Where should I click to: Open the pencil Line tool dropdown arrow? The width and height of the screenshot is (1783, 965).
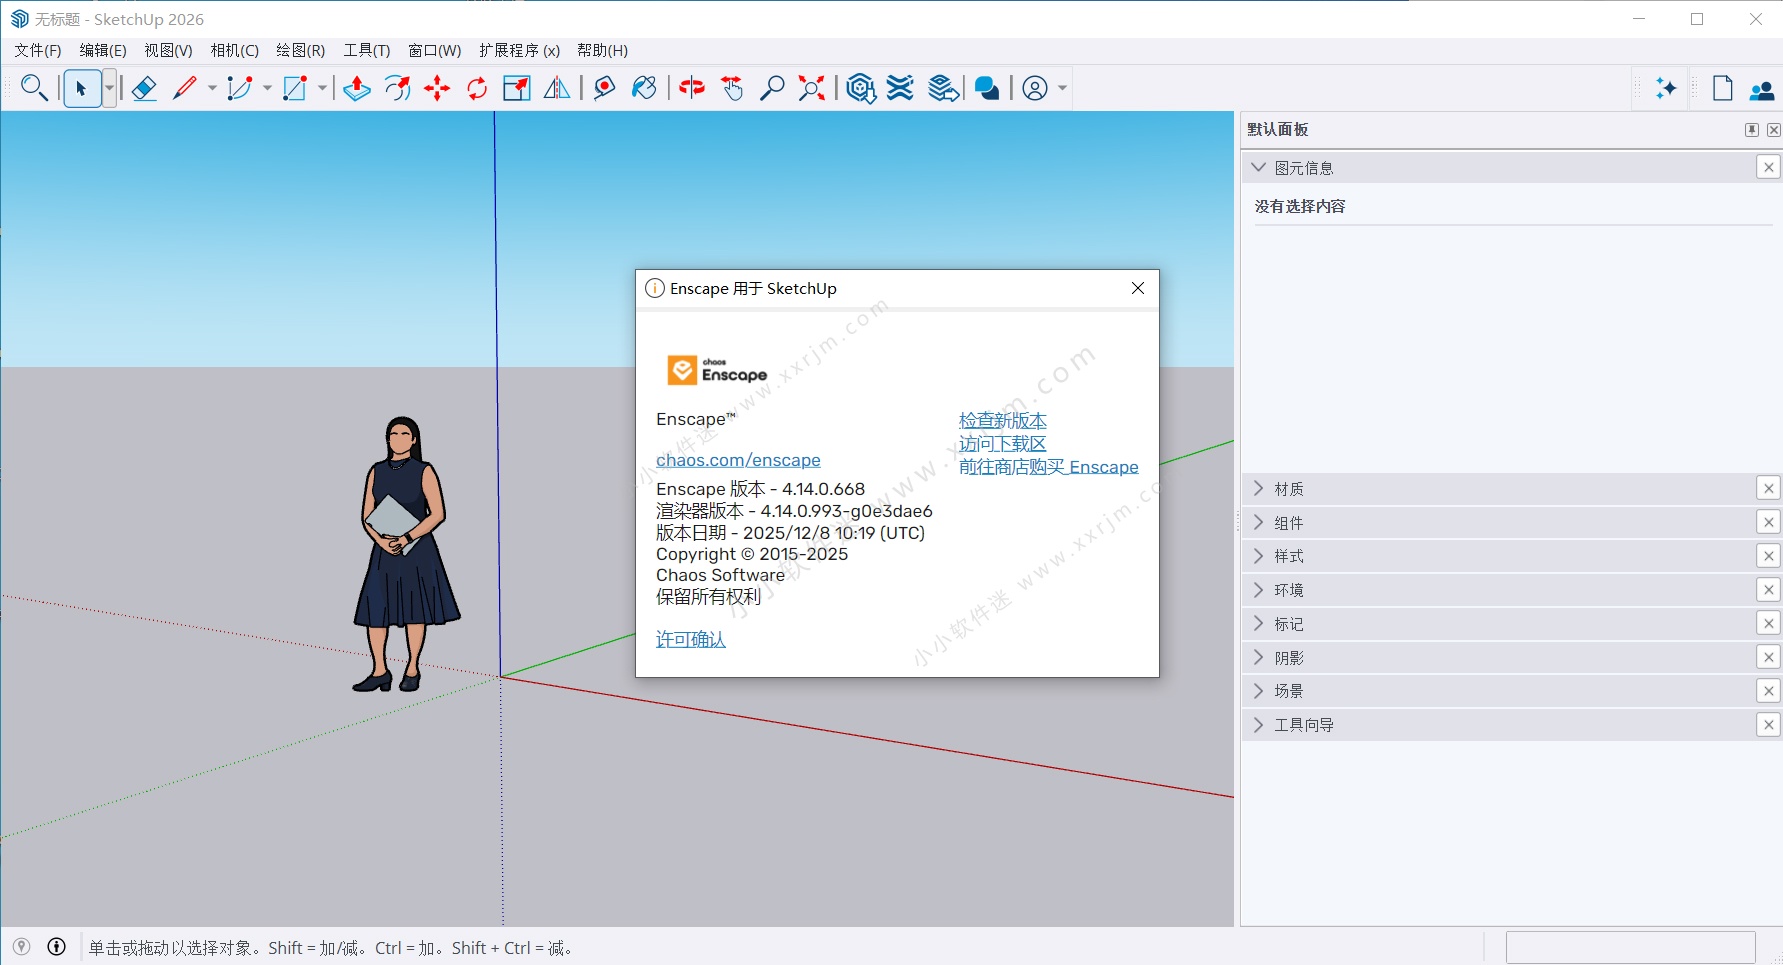[x=212, y=89]
